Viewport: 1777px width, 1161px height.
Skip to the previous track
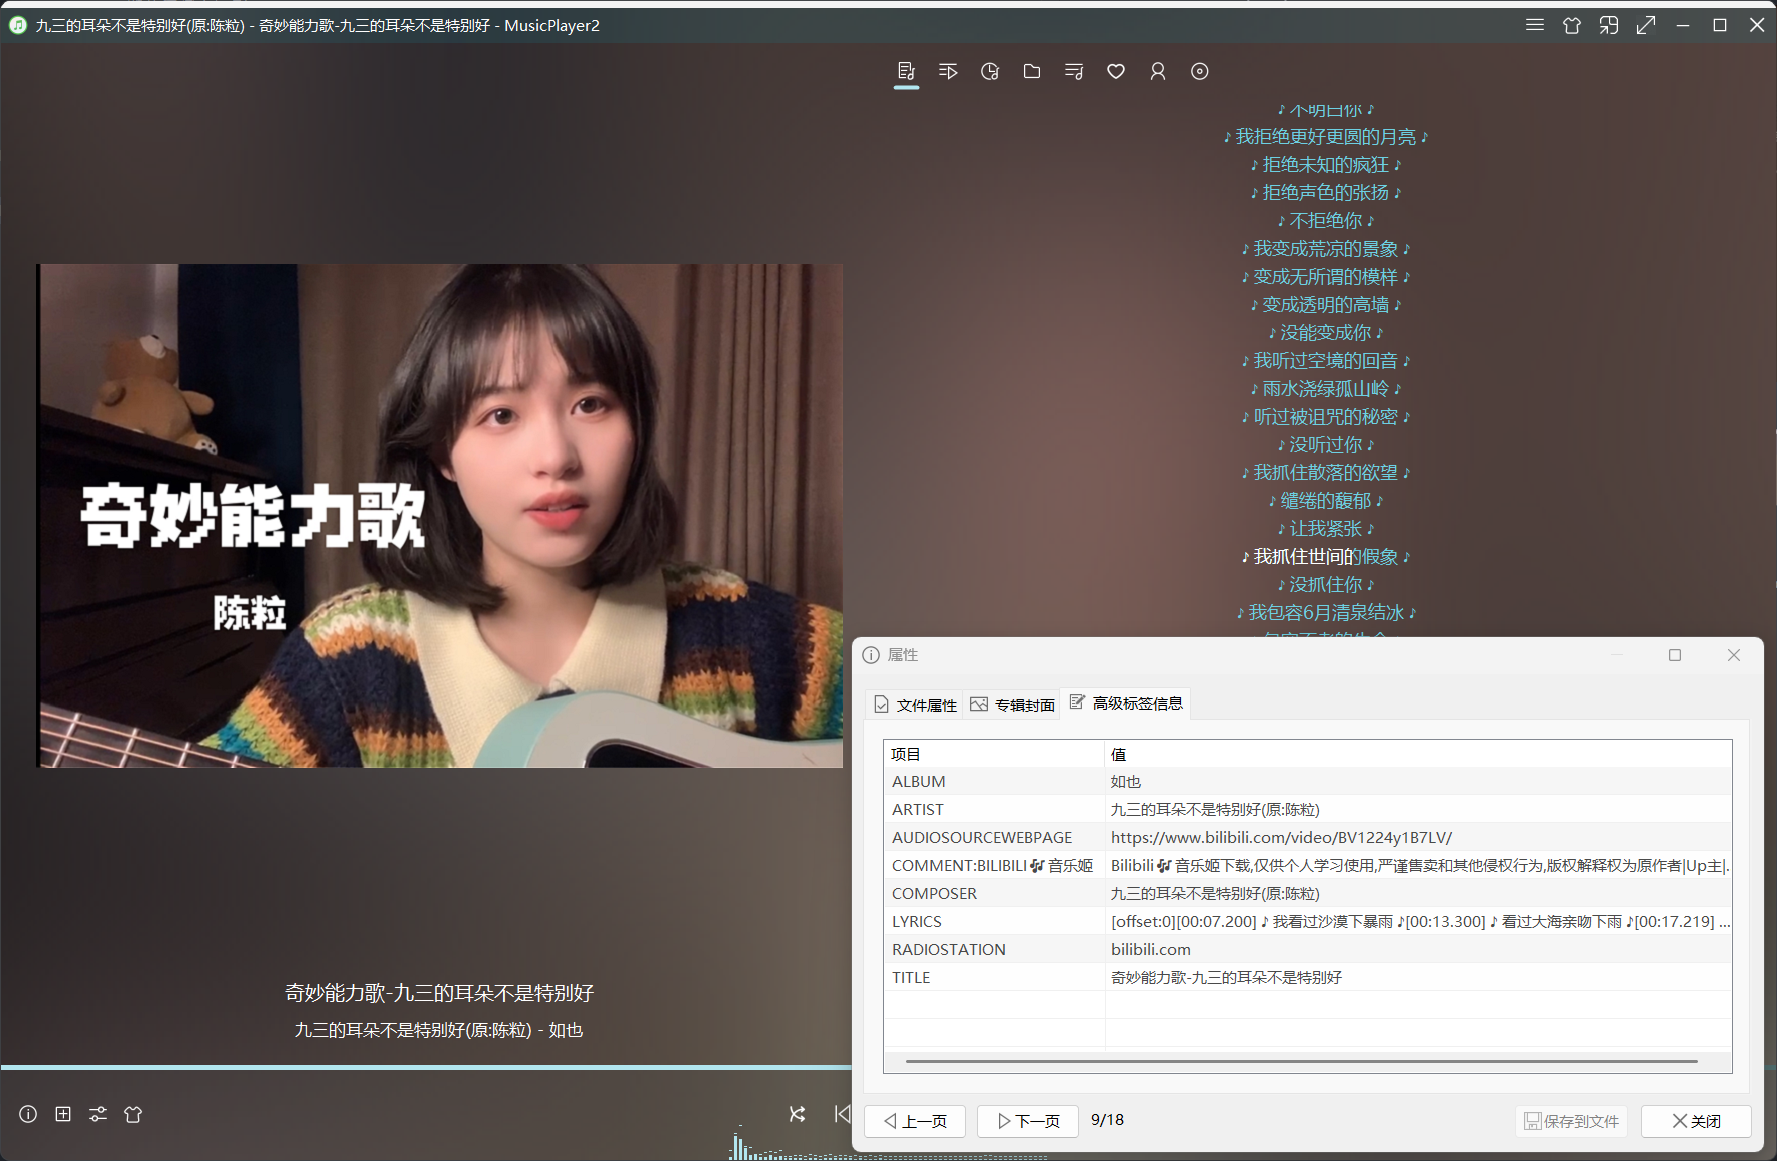(x=842, y=1114)
